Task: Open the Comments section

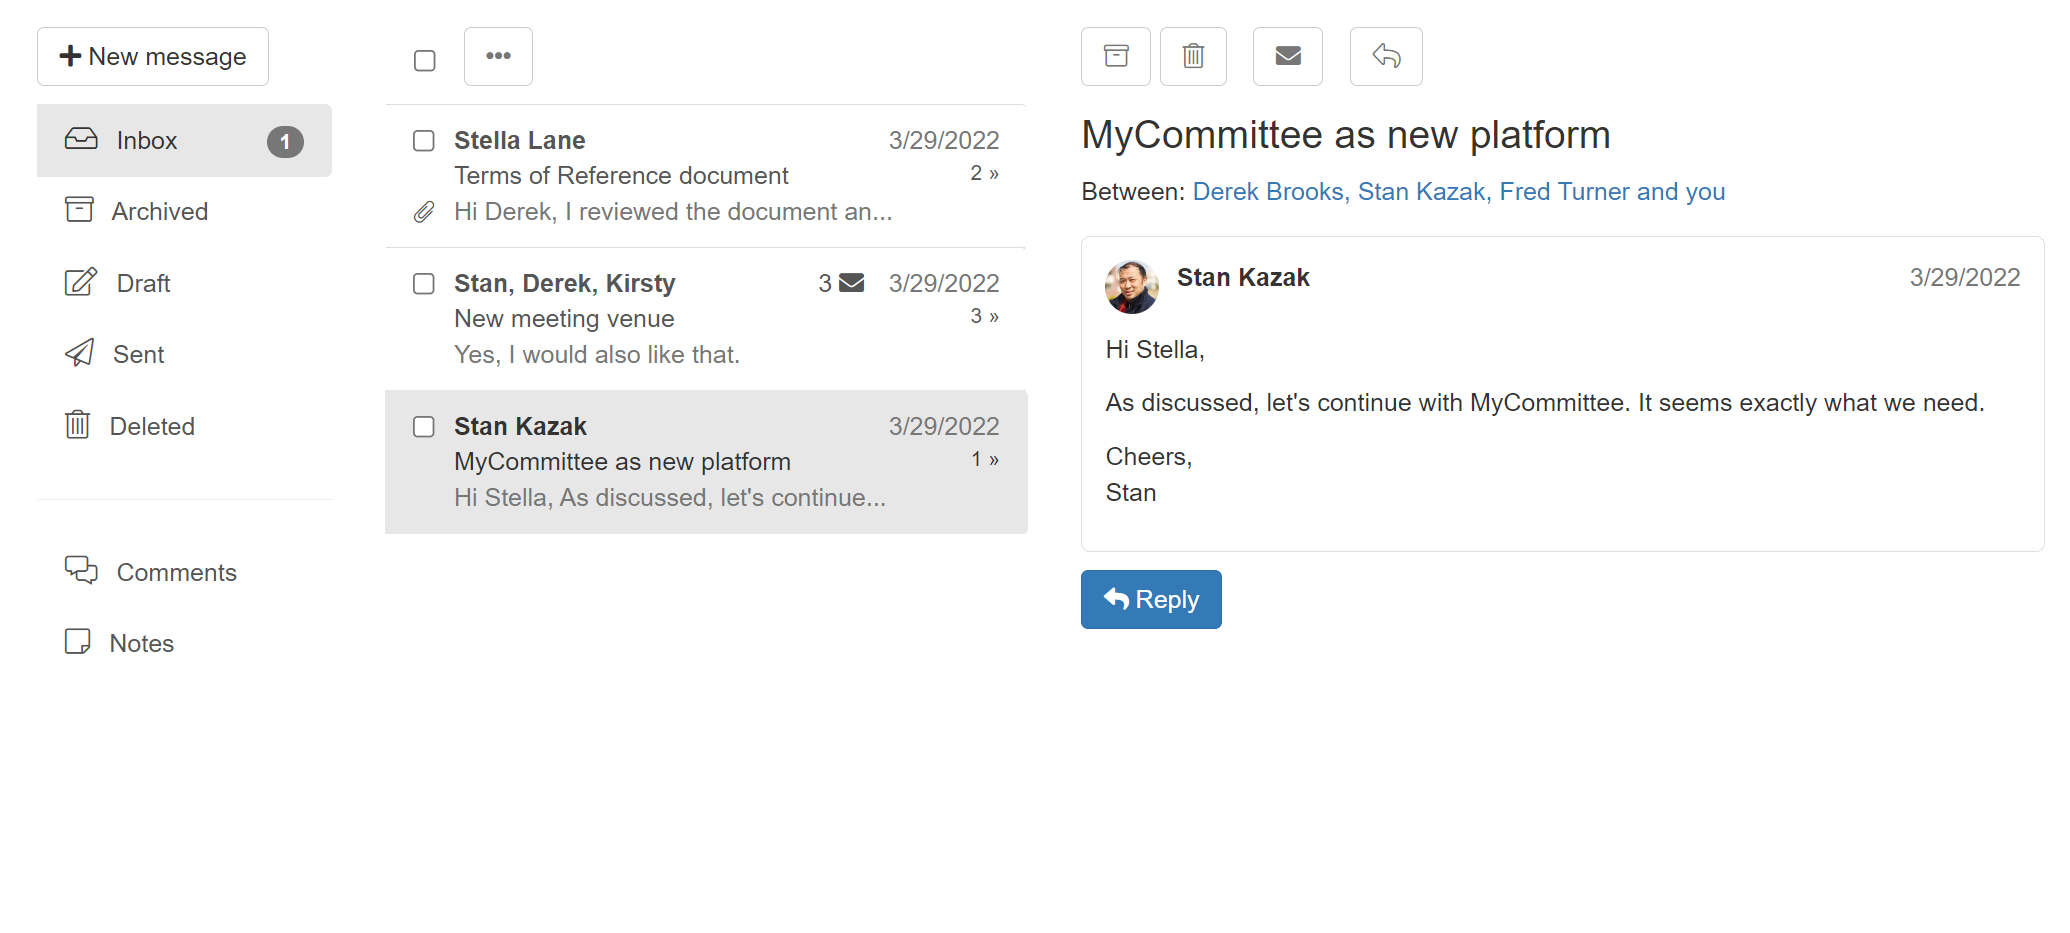Action: click(184, 572)
